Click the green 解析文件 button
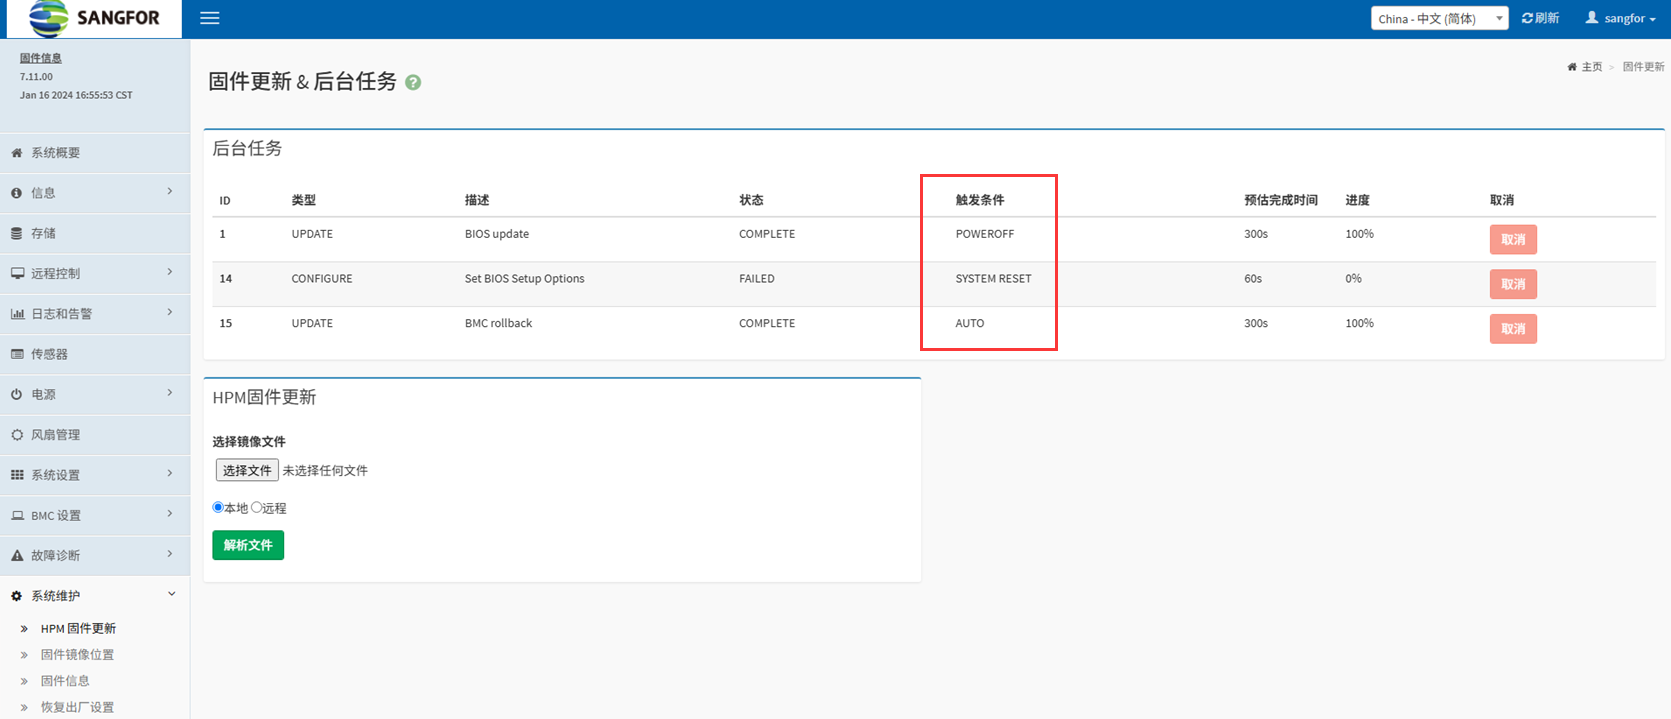Screen dimensions: 1671x719 coord(248,545)
